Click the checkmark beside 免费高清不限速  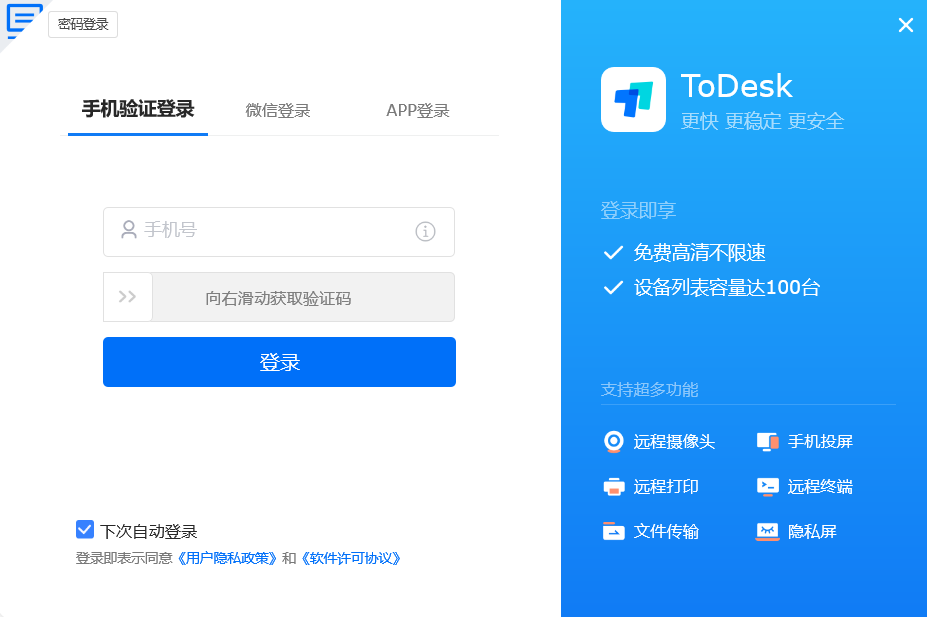coord(613,252)
